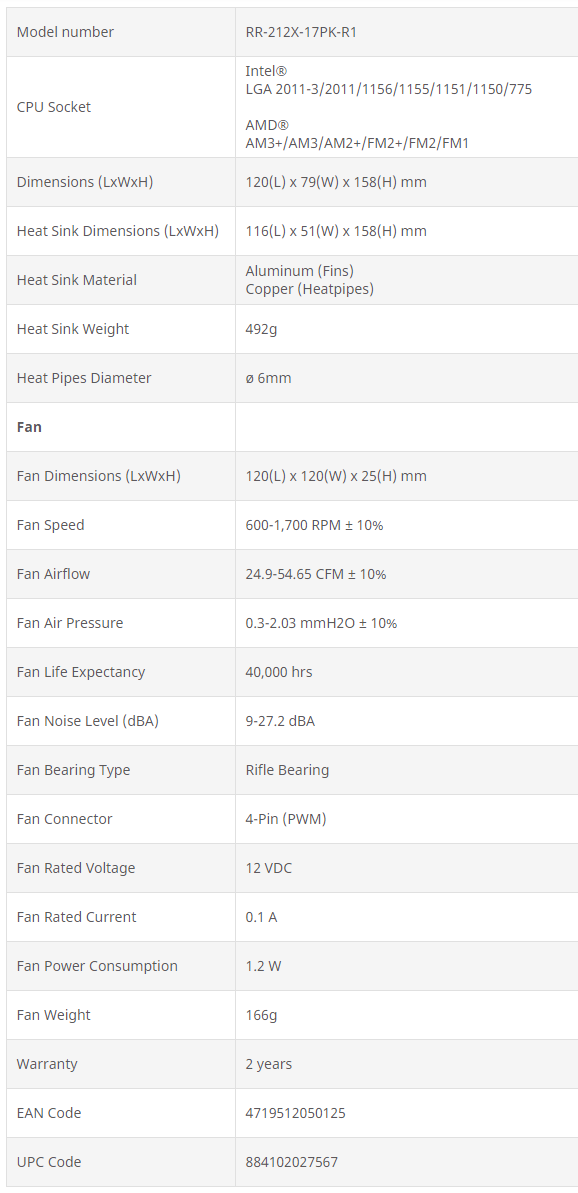578x1193 pixels.
Task: Click the Rifle Bearing value
Action: pos(287,770)
